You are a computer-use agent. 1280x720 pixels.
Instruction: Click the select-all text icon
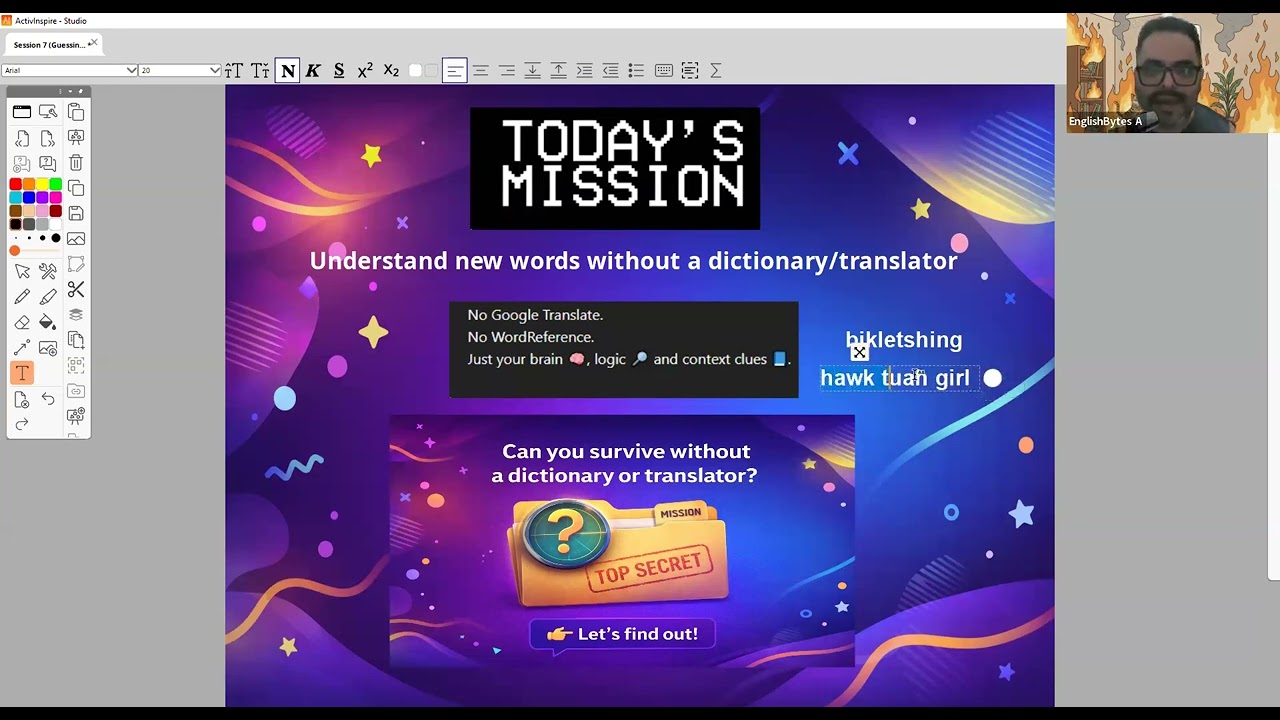click(690, 70)
